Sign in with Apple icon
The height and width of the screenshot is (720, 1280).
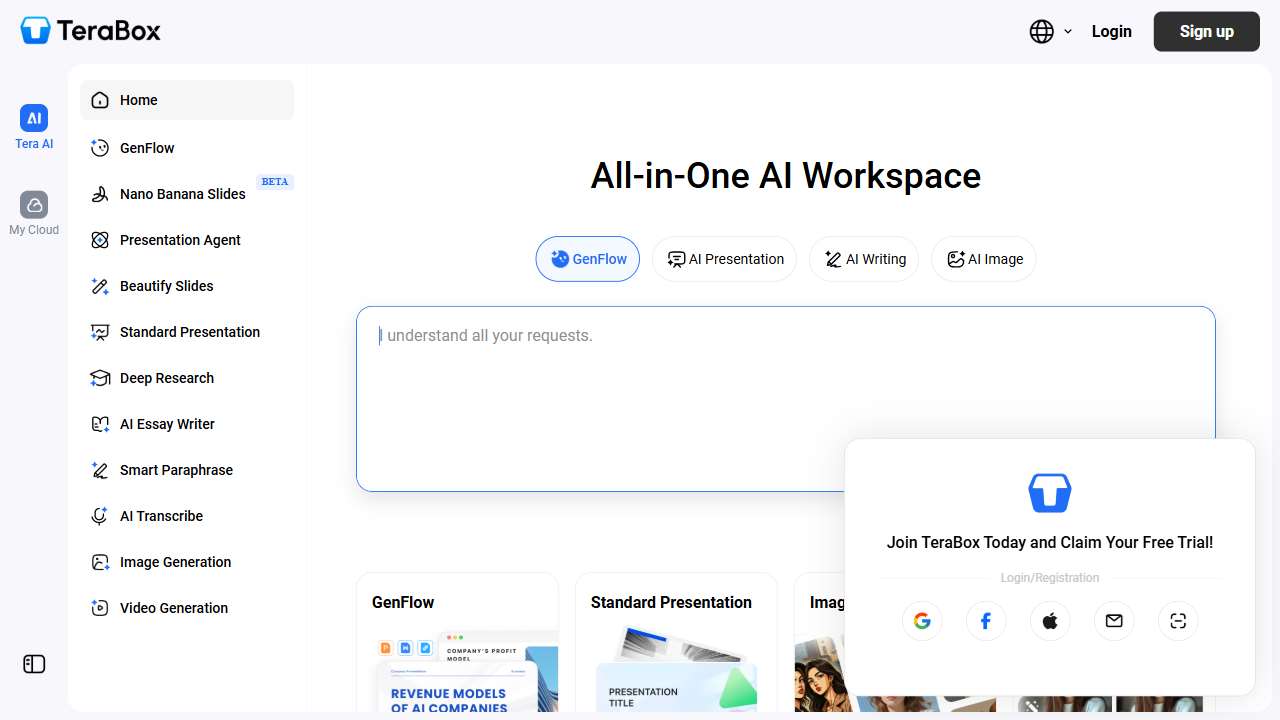point(1050,621)
